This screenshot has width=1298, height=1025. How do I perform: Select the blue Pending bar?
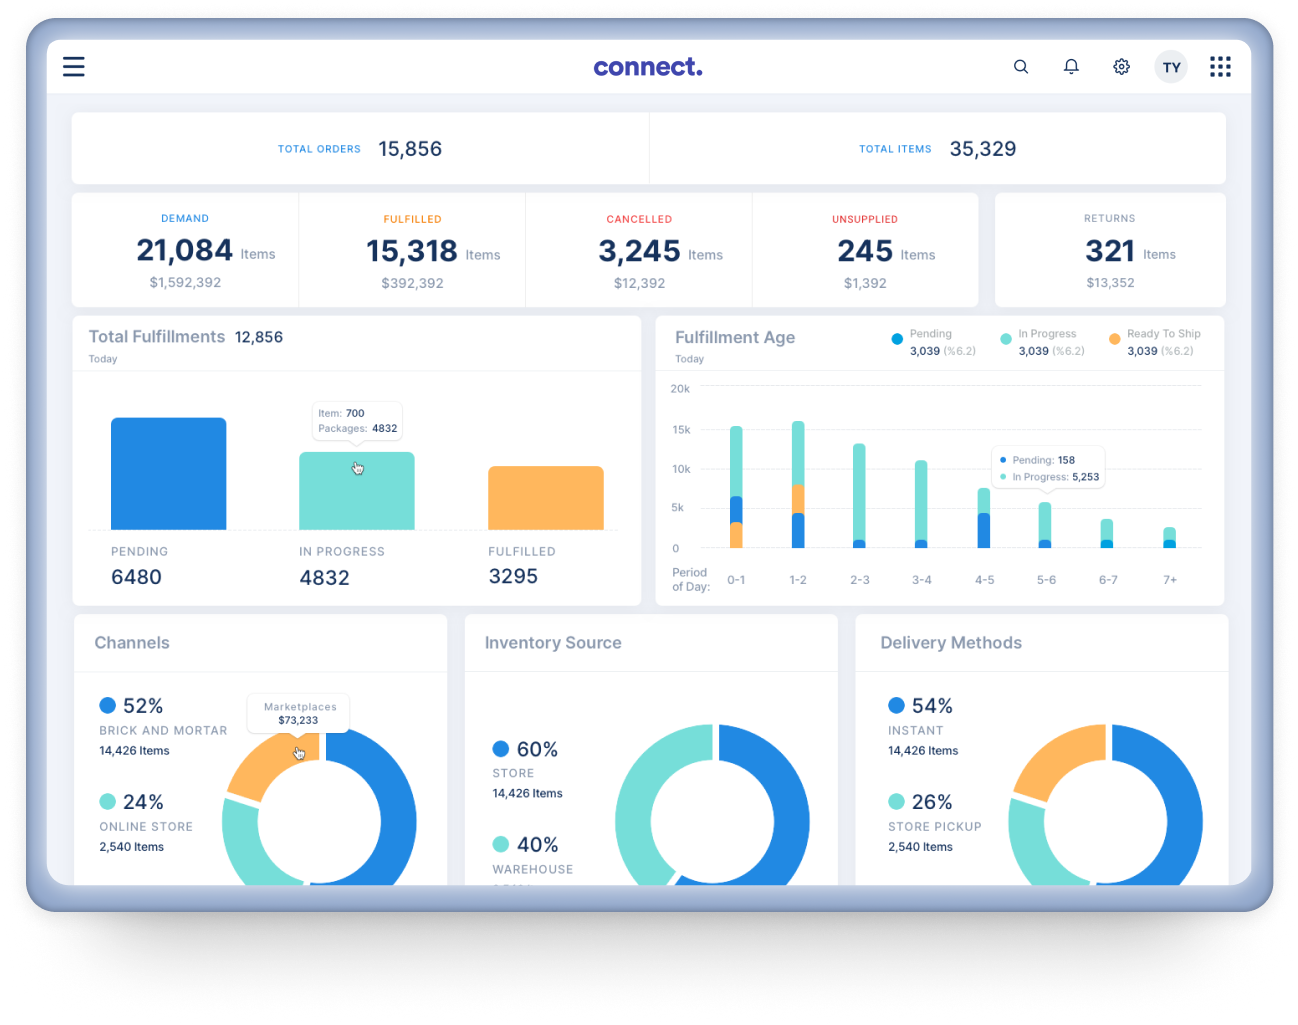click(168, 474)
